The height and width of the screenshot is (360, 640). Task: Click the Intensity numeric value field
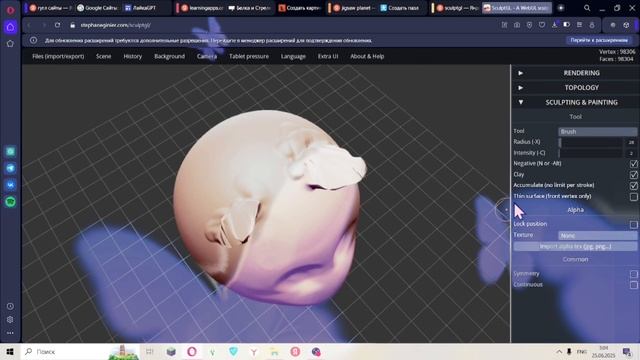pyautogui.click(x=631, y=153)
